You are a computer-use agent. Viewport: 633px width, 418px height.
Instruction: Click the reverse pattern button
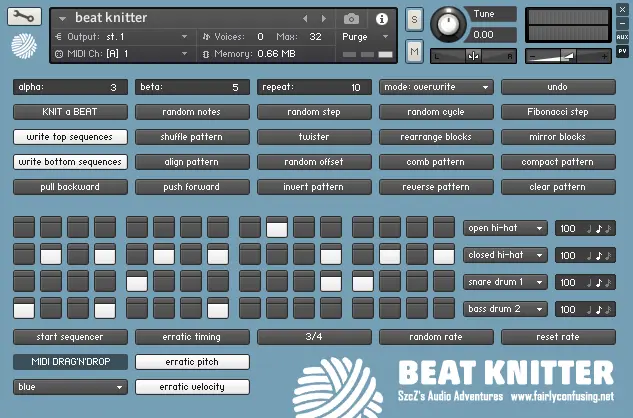[x=436, y=187]
